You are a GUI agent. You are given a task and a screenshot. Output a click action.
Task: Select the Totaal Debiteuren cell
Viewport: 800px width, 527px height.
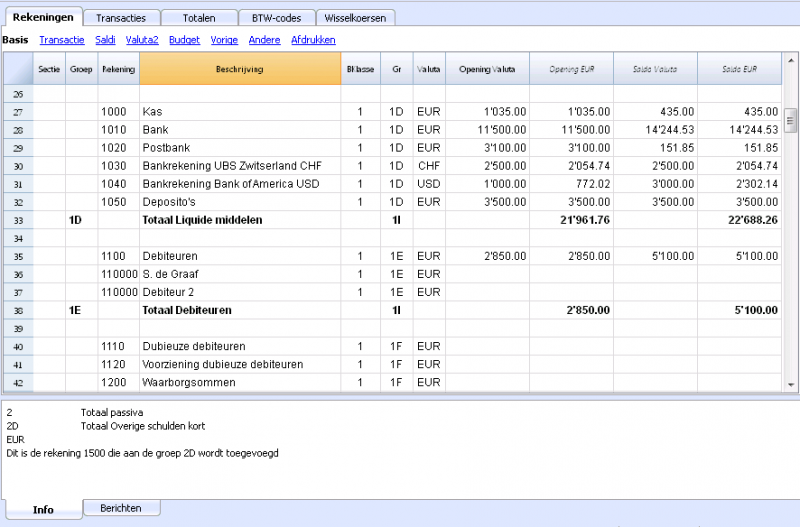240,311
